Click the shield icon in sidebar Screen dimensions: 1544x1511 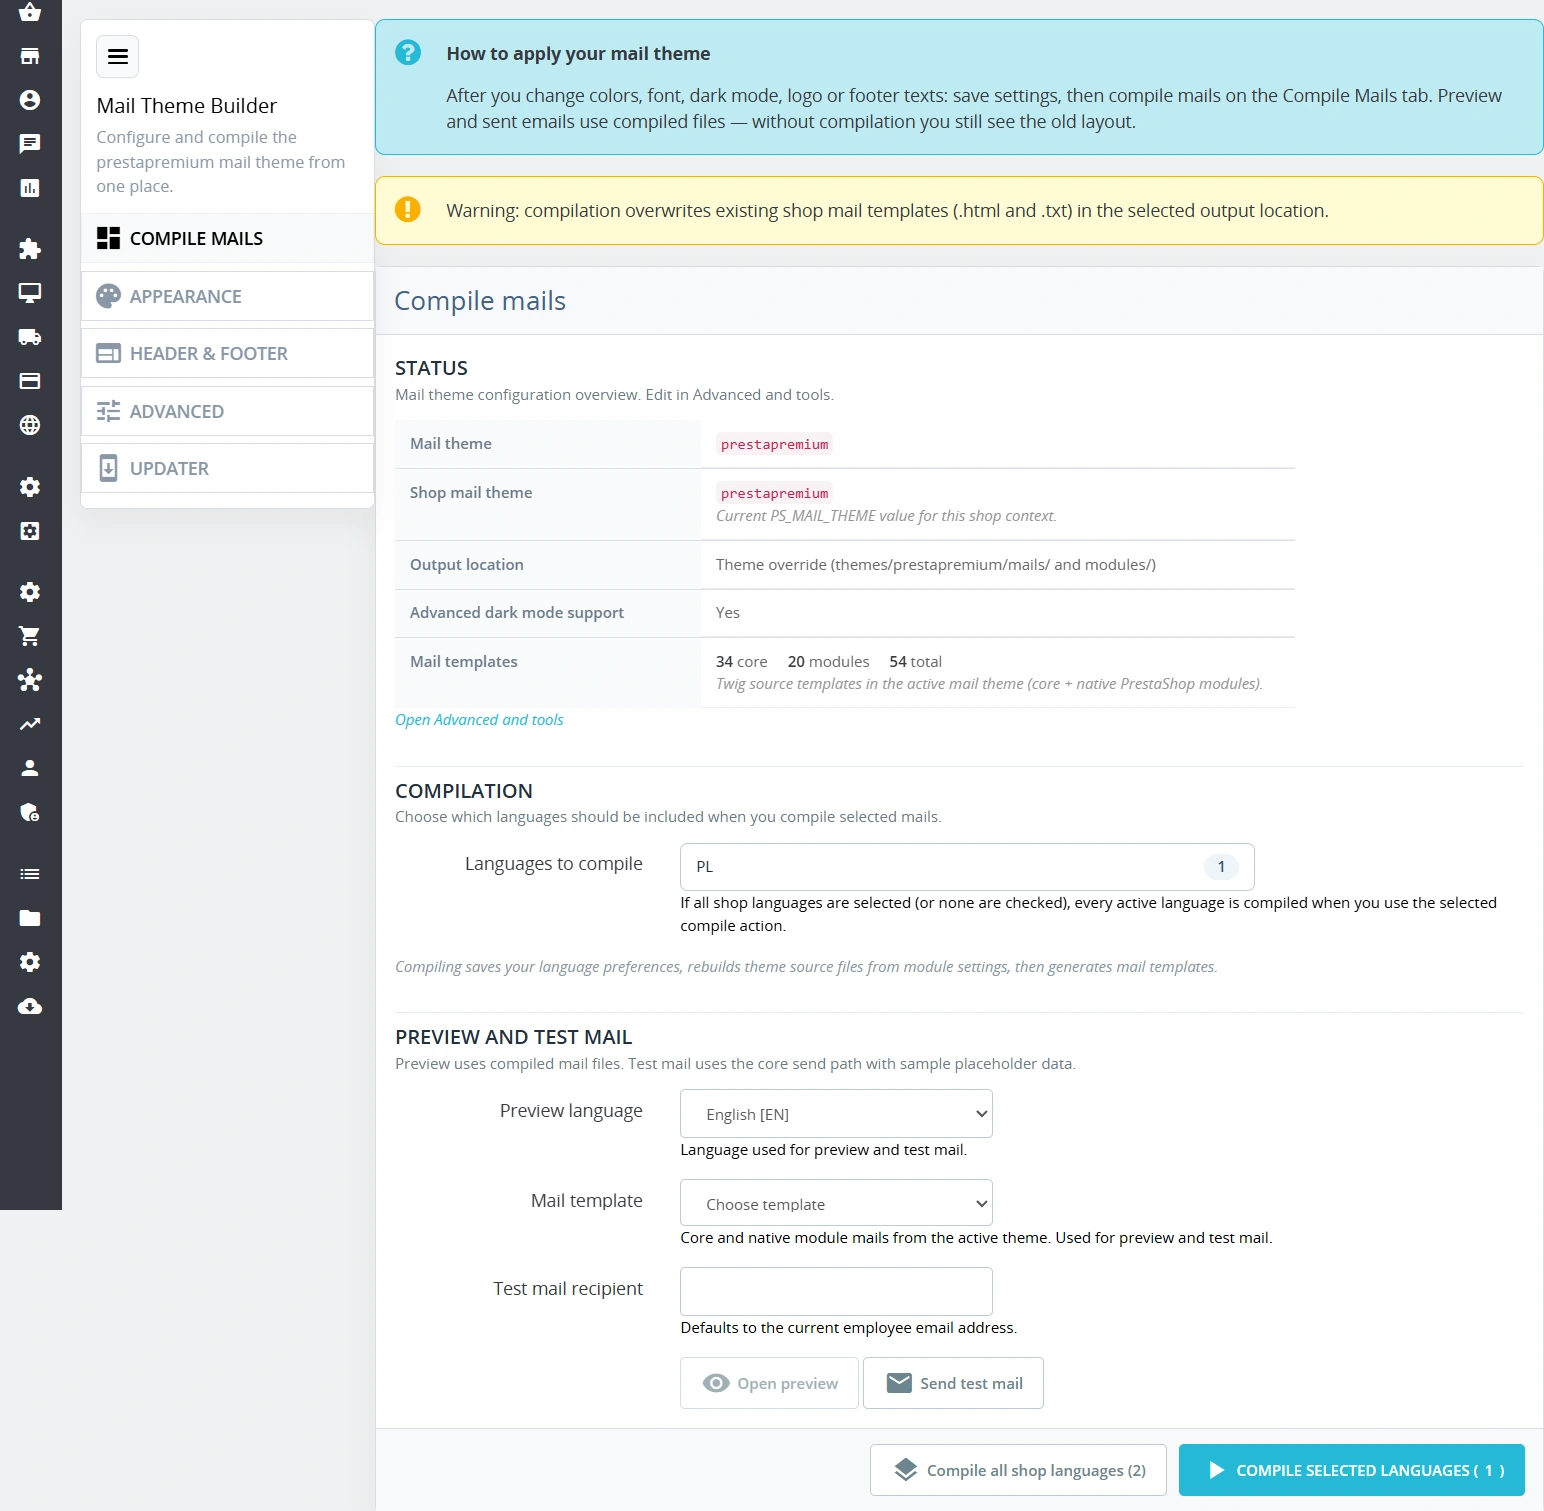[30, 812]
